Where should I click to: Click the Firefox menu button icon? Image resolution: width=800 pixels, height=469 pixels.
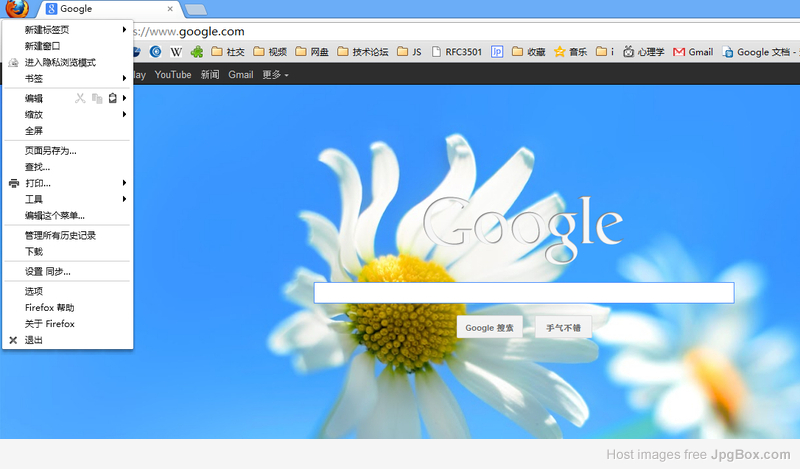coord(15,9)
